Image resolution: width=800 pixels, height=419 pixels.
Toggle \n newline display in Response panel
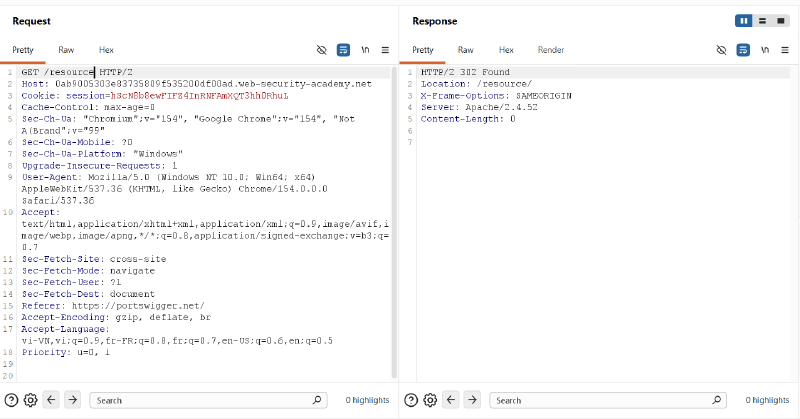(x=765, y=50)
